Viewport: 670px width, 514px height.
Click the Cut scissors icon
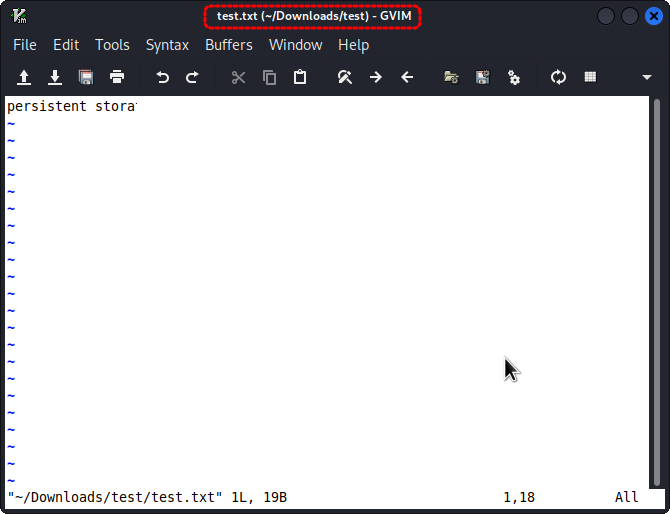(x=238, y=77)
